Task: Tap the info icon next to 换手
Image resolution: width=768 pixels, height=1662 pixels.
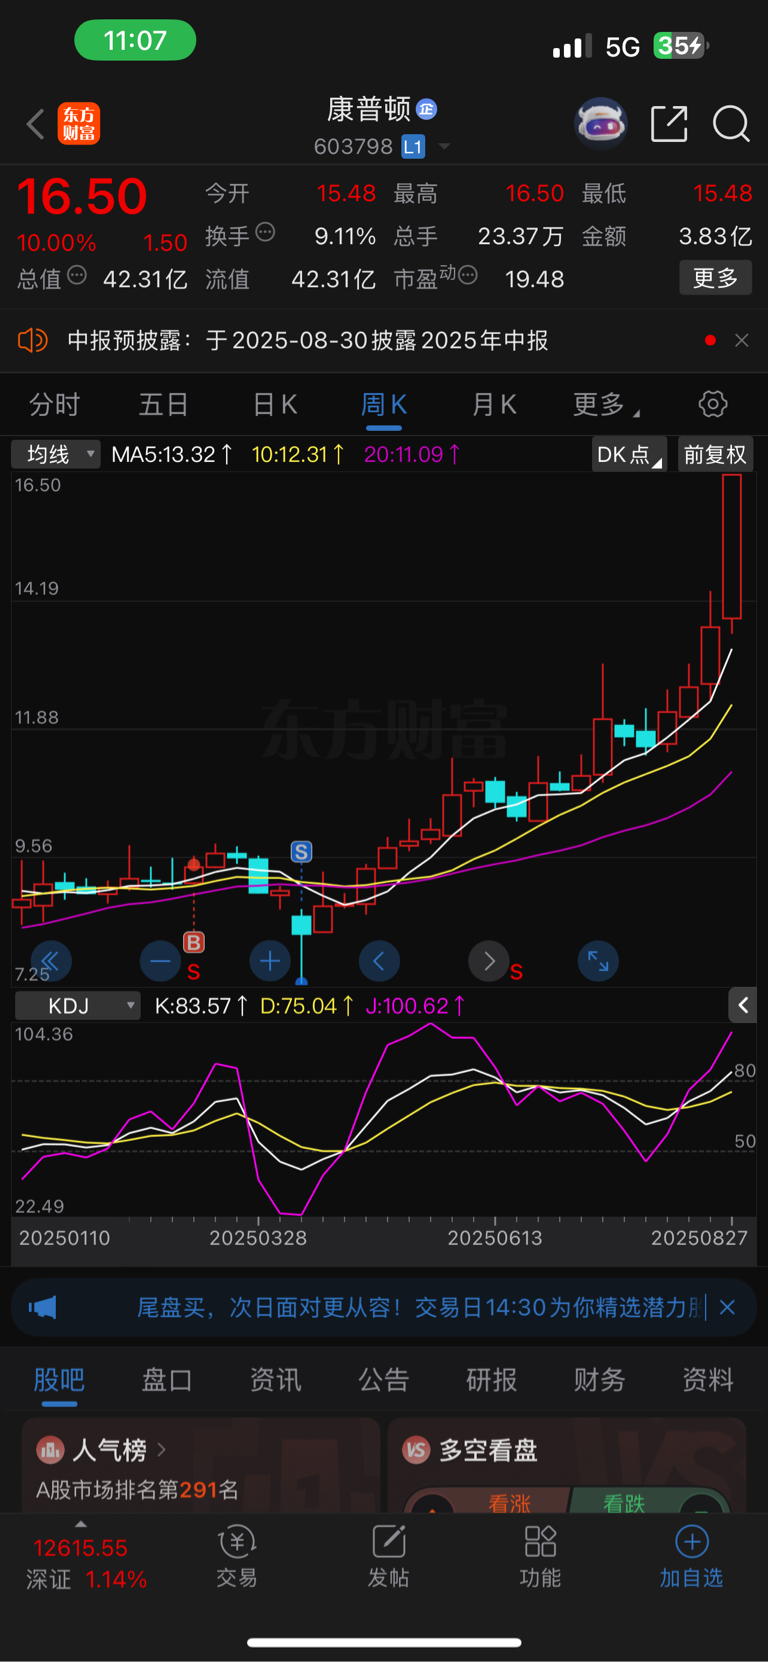Action: [x=265, y=232]
